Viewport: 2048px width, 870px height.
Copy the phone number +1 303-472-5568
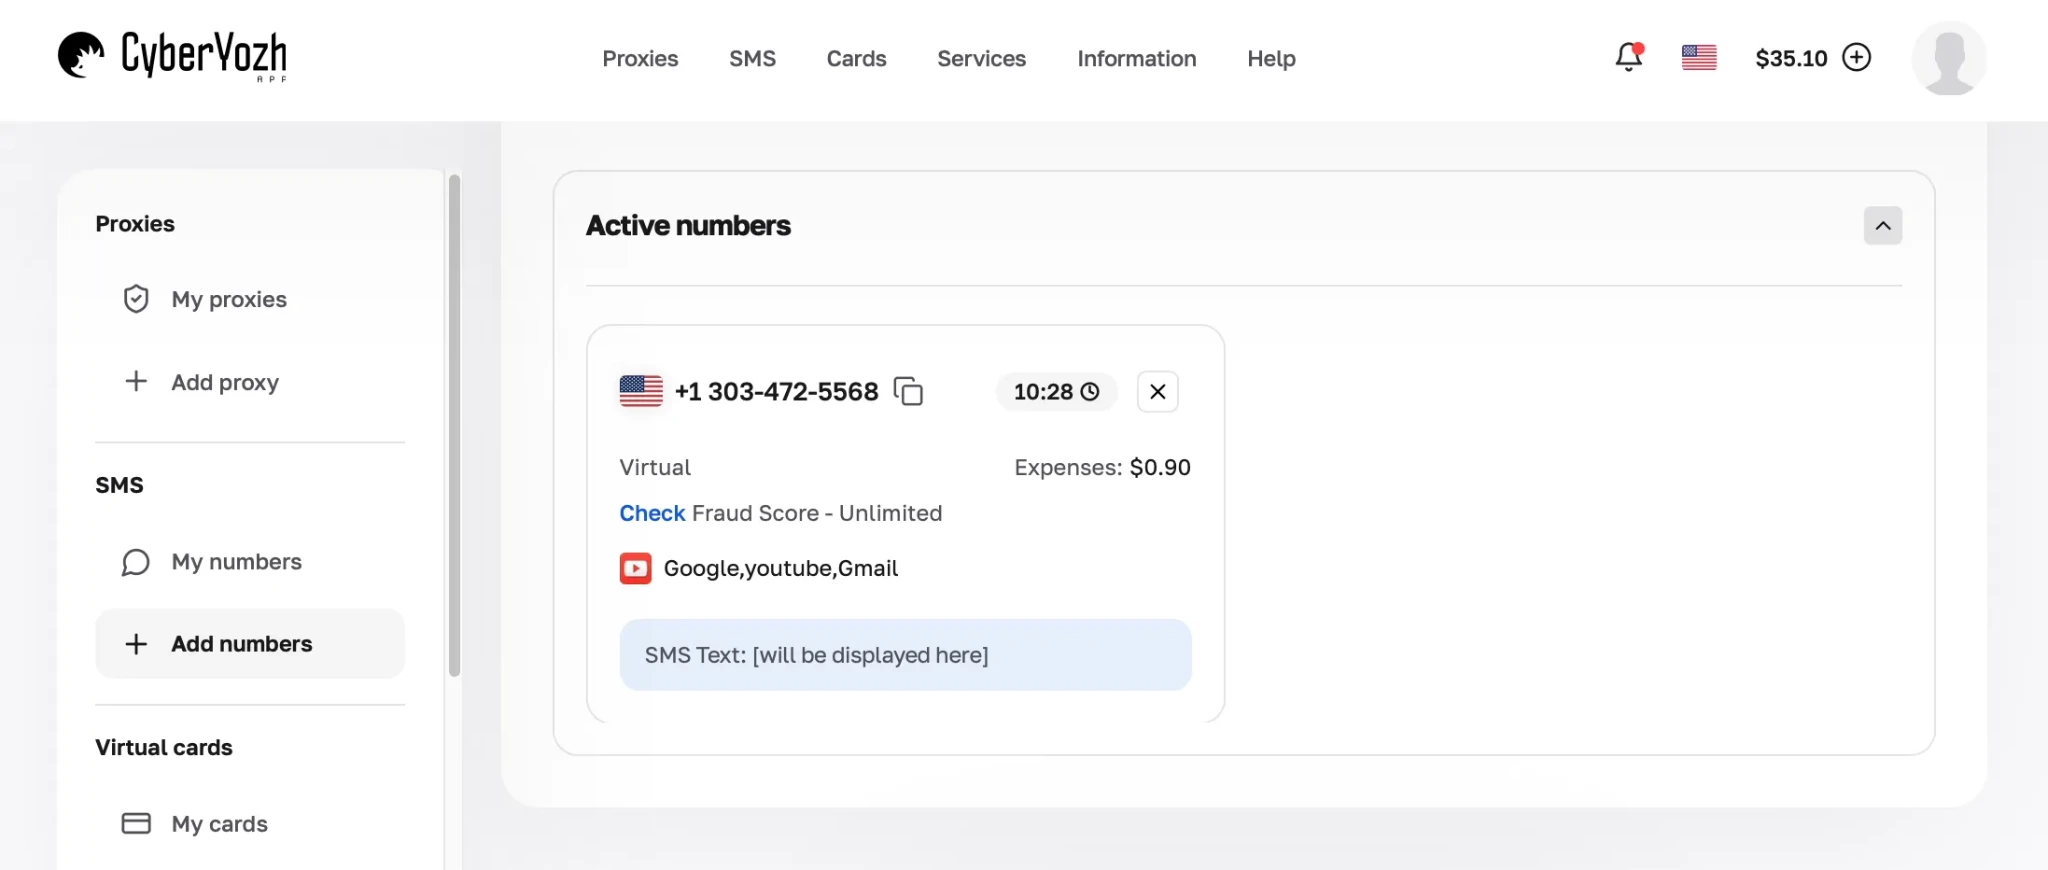pos(908,391)
